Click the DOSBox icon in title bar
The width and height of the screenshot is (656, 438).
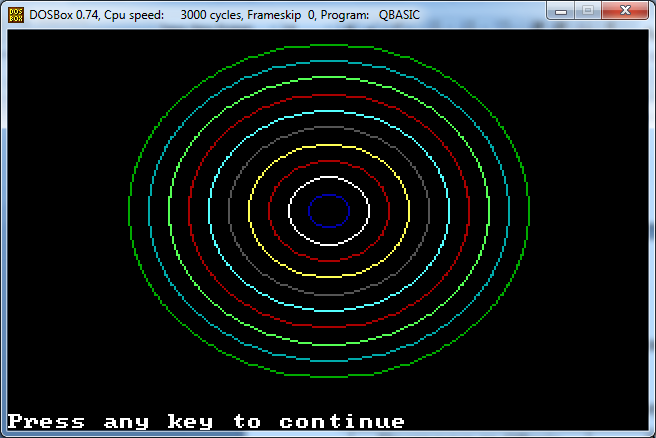coord(16,15)
